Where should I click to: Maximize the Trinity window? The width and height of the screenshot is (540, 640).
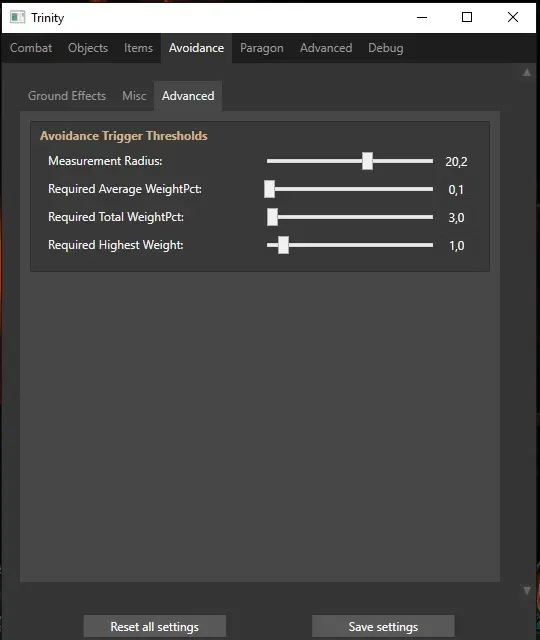467,18
